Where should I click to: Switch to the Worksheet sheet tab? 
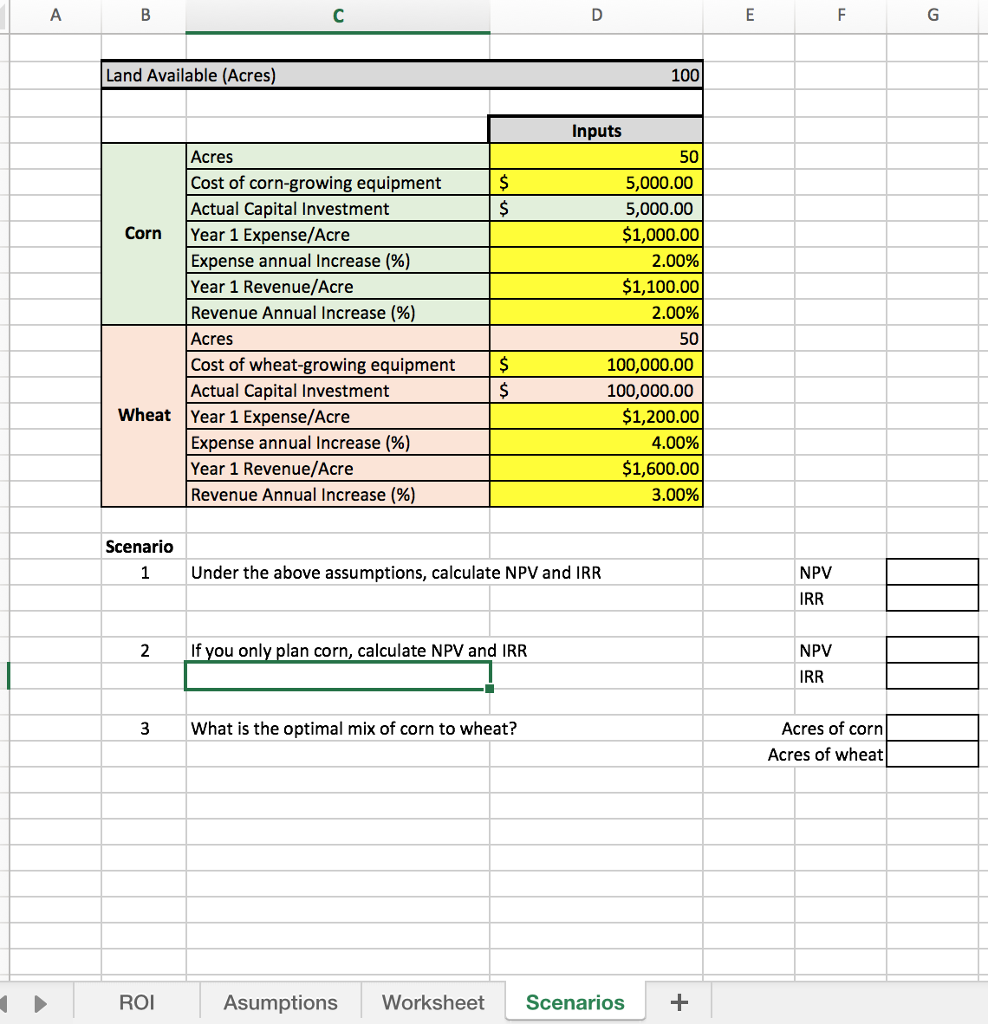pyautogui.click(x=432, y=1001)
